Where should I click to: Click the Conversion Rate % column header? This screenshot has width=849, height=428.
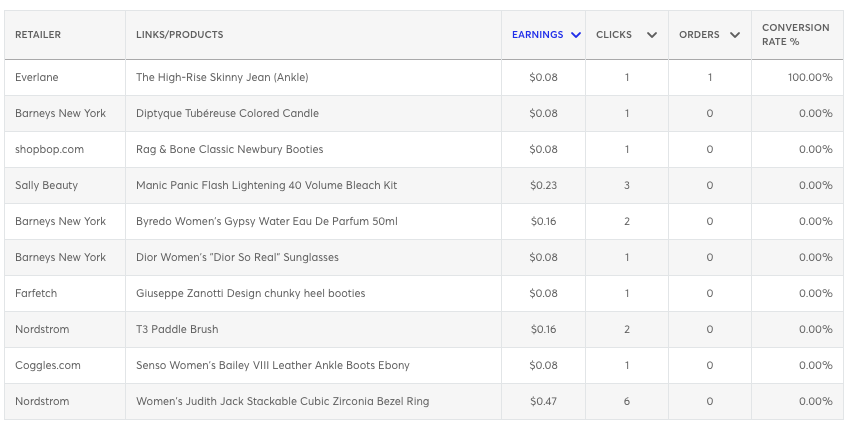(795, 35)
